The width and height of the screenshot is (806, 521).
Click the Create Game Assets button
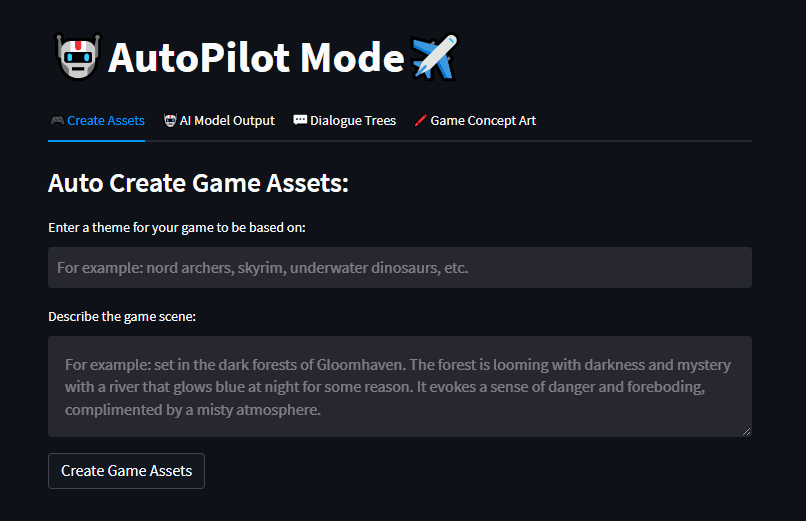[x=126, y=471]
